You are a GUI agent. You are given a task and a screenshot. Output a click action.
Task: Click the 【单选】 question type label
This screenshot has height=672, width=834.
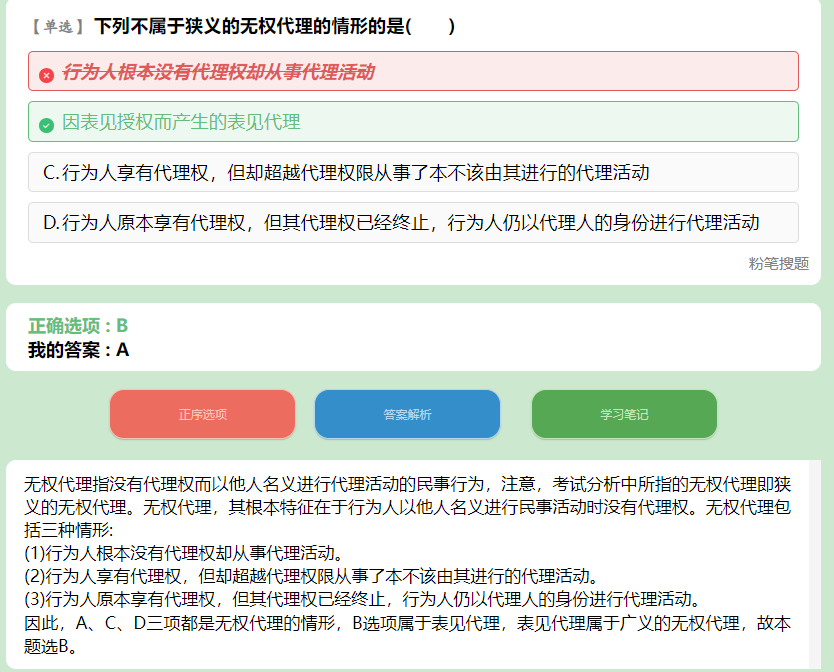pos(58,27)
